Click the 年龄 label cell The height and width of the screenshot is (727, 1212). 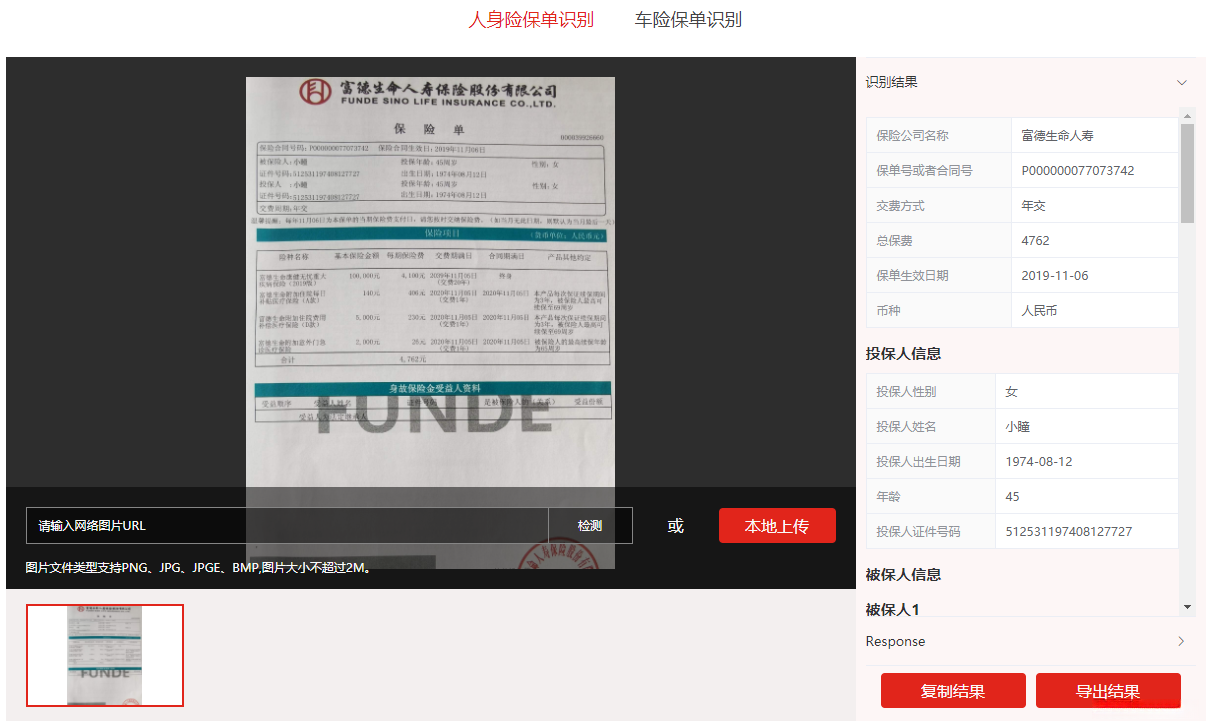pyautogui.click(x=931, y=496)
